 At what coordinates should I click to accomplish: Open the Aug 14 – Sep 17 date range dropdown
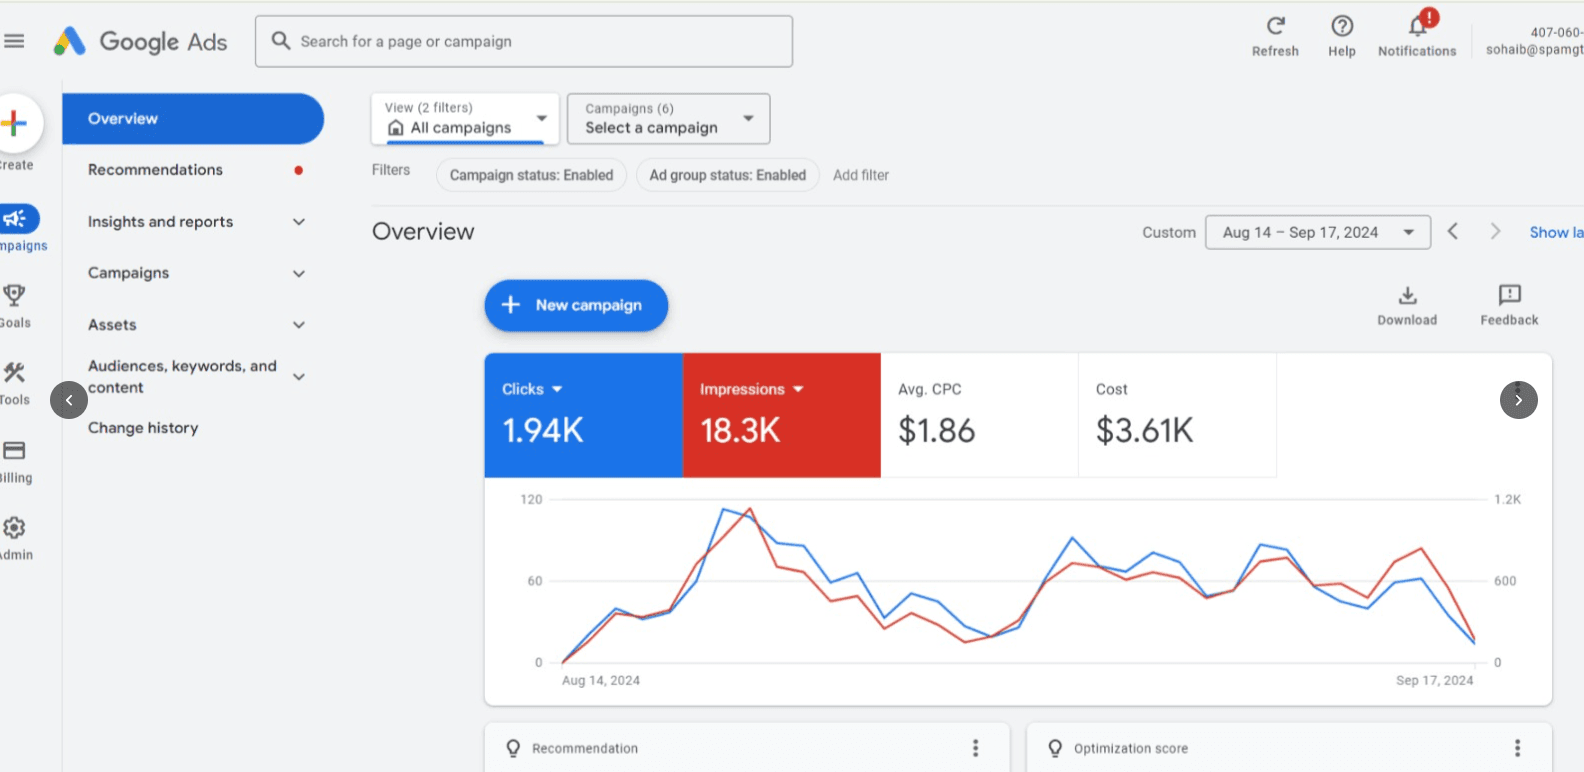pyautogui.click(x=1317, y=232)
